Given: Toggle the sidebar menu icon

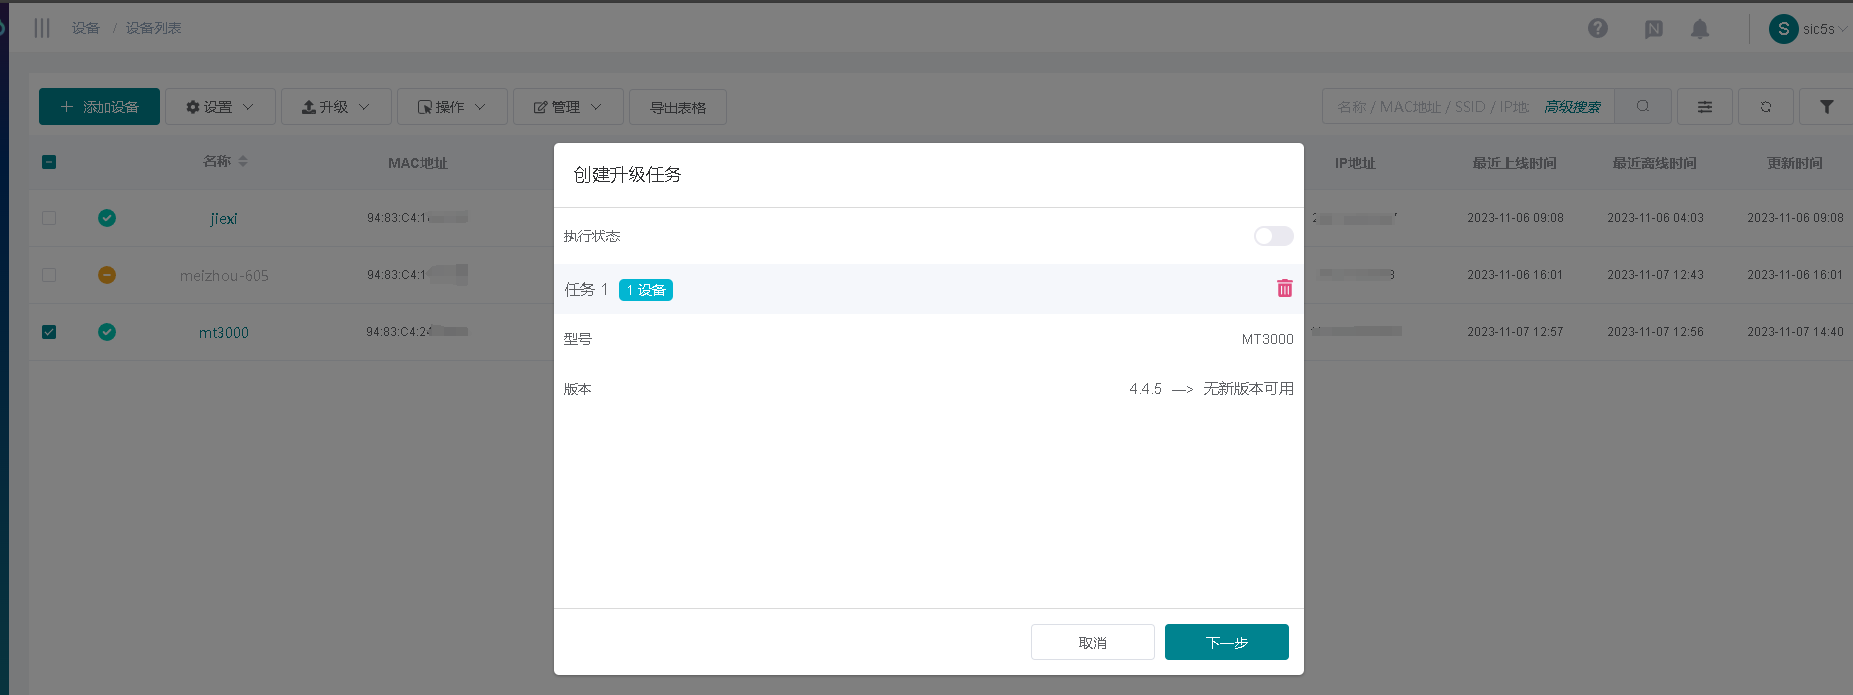Looking at the screenshot, I should click(x=42, y=28).
